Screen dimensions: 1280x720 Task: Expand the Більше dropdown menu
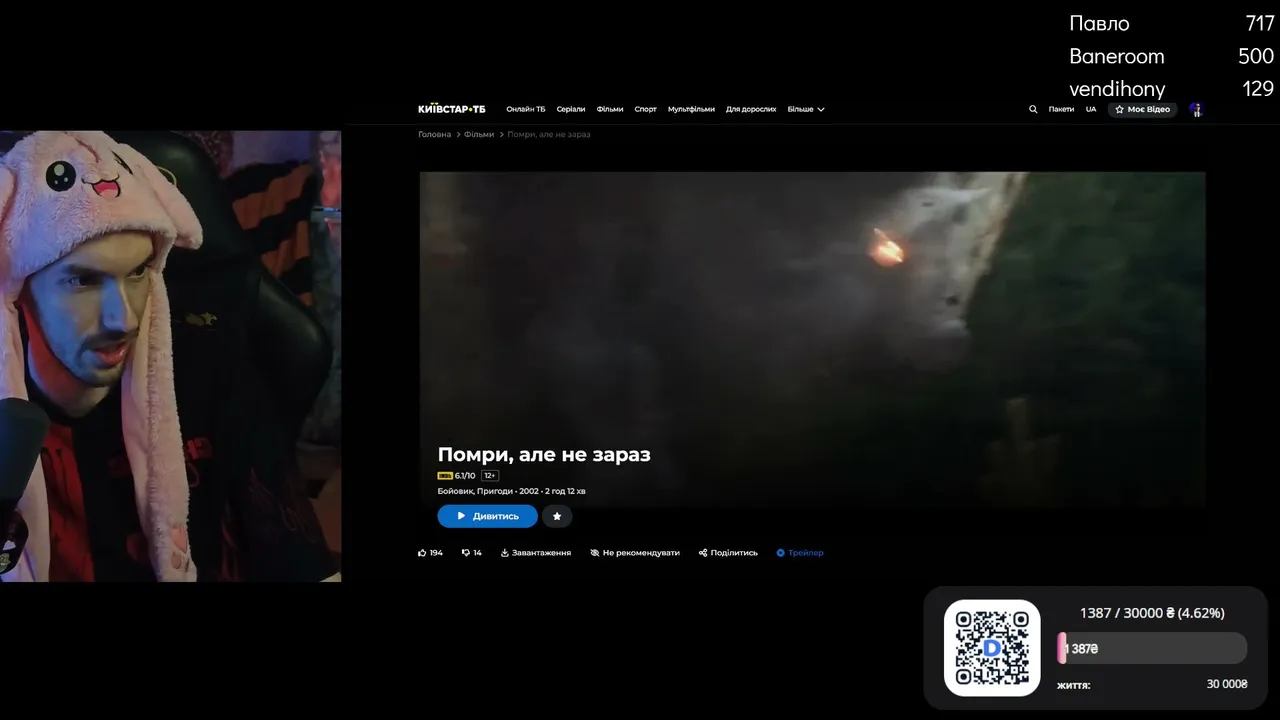click(x=806, y=109)
